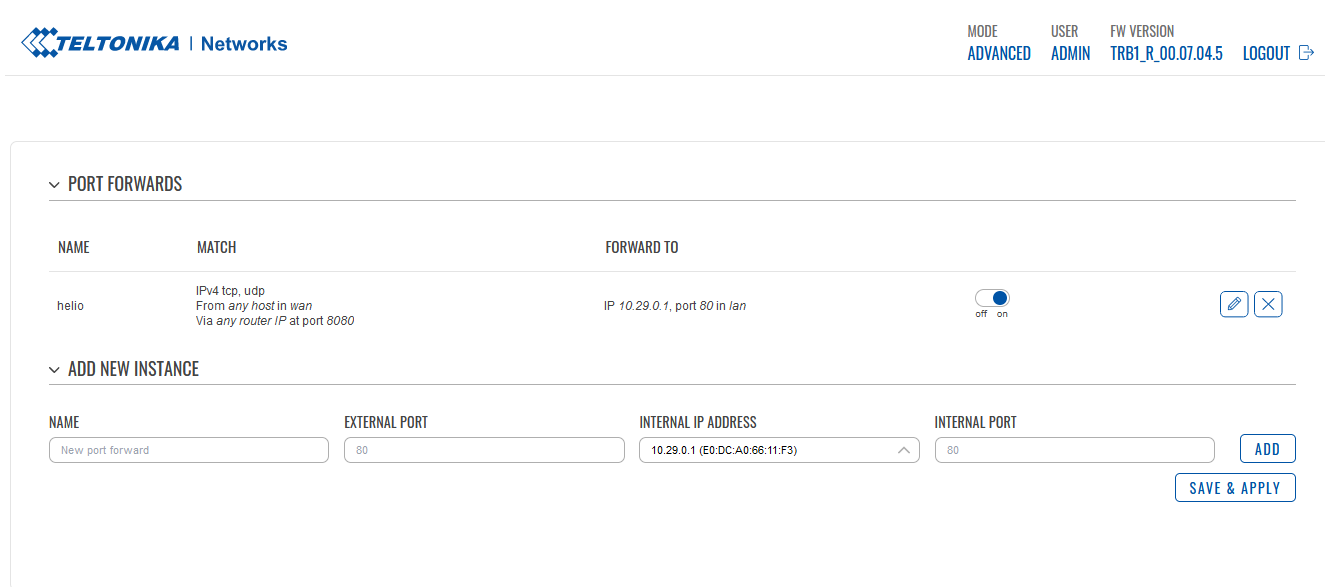The image size is (1325, 587).
Task: Edit the helio port forward rule
Action: tap(1234, 304)
